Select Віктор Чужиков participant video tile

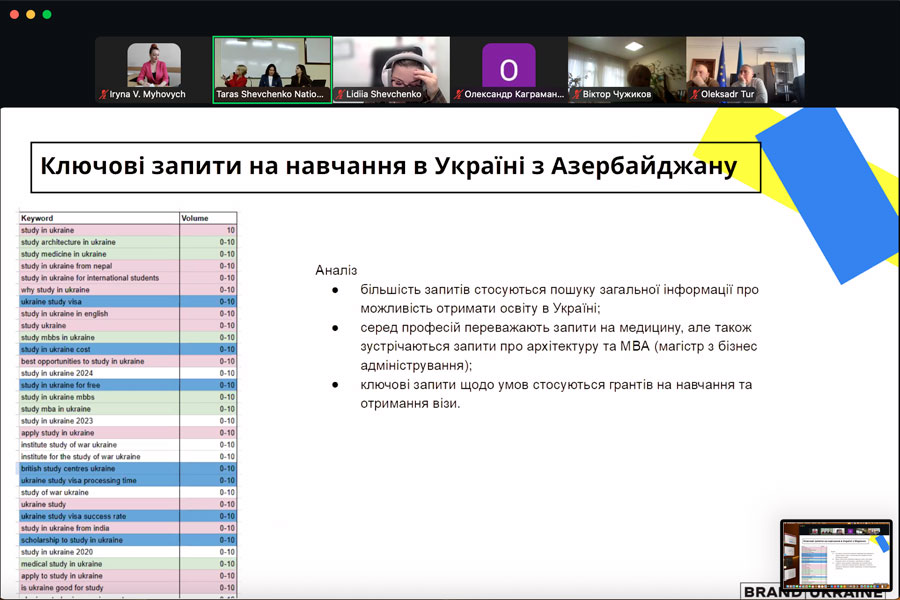[x=627, y=69]
